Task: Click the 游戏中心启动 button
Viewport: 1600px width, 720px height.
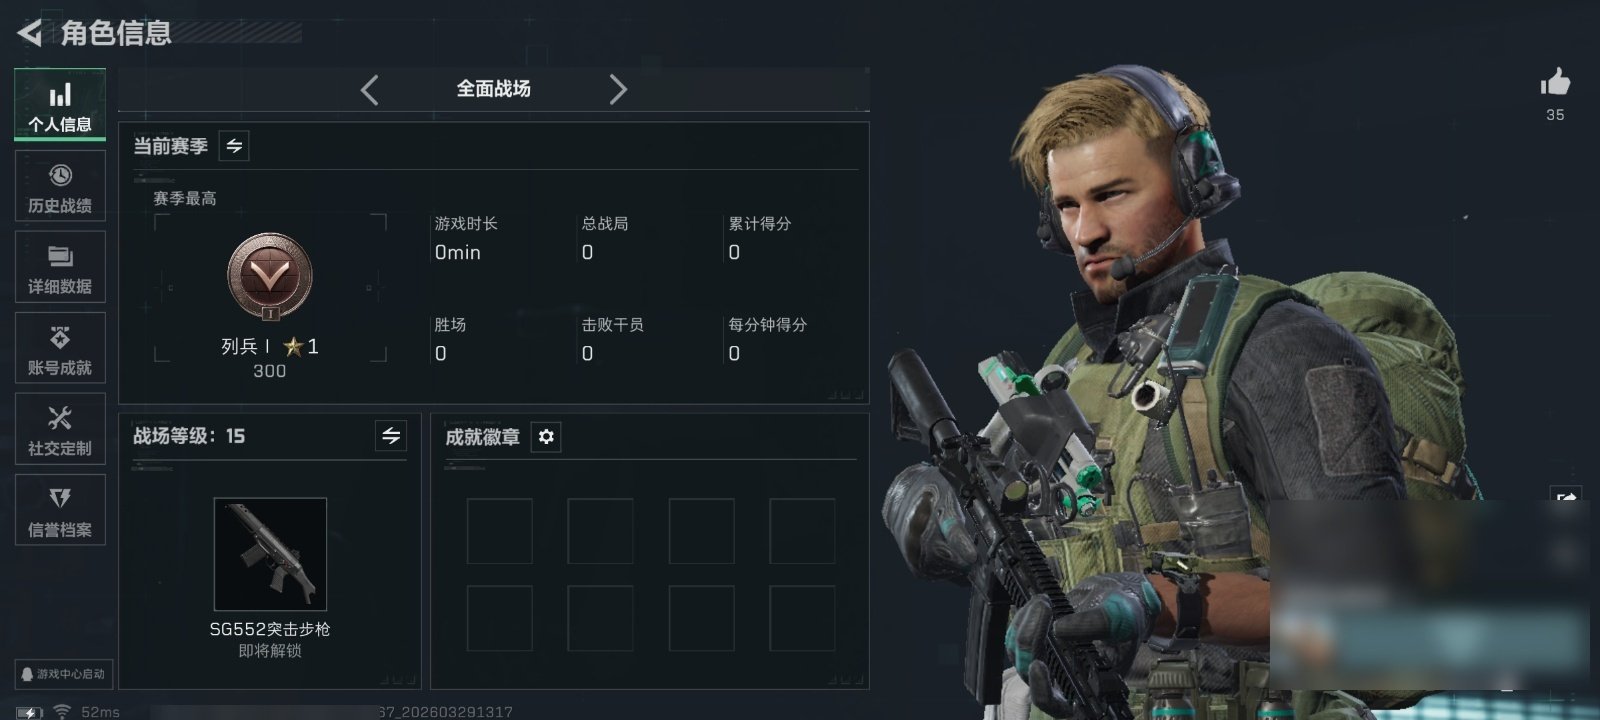Action: pyautogui.click(x=62, y=674)
